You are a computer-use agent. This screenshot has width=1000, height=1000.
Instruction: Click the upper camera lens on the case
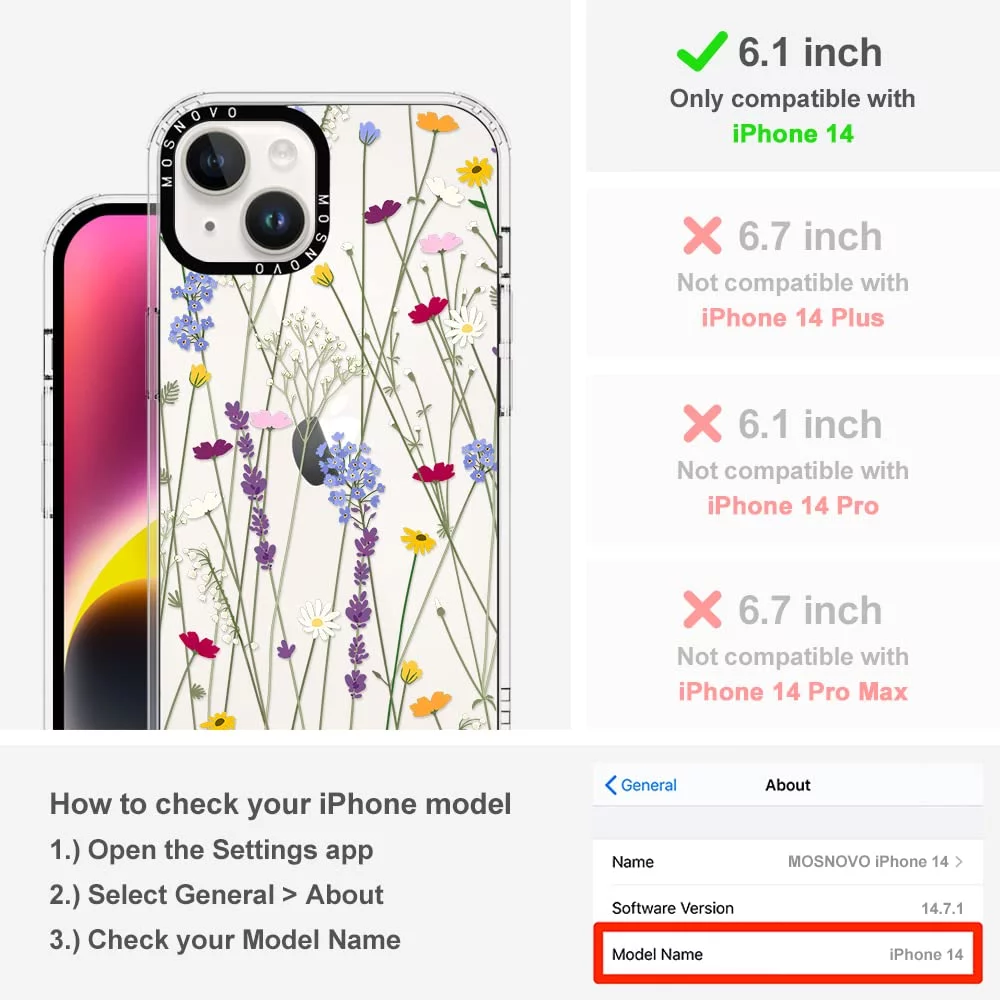click(214, 161)
